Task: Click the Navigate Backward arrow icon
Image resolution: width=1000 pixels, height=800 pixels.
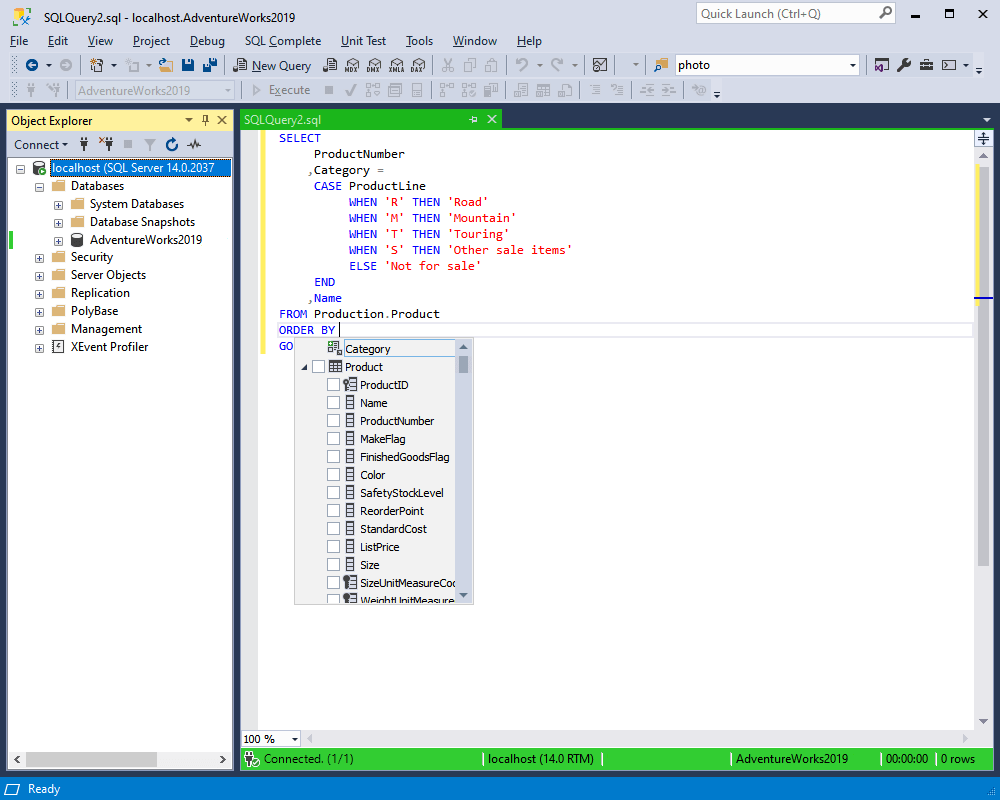Action: point(32,65)
